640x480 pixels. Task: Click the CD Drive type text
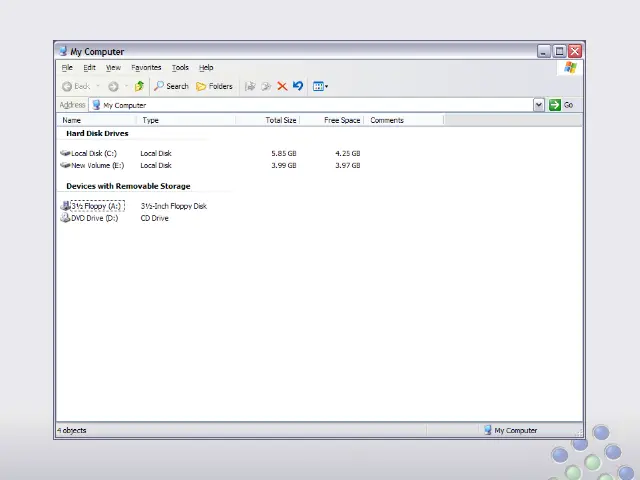click(x=154, y=218)
